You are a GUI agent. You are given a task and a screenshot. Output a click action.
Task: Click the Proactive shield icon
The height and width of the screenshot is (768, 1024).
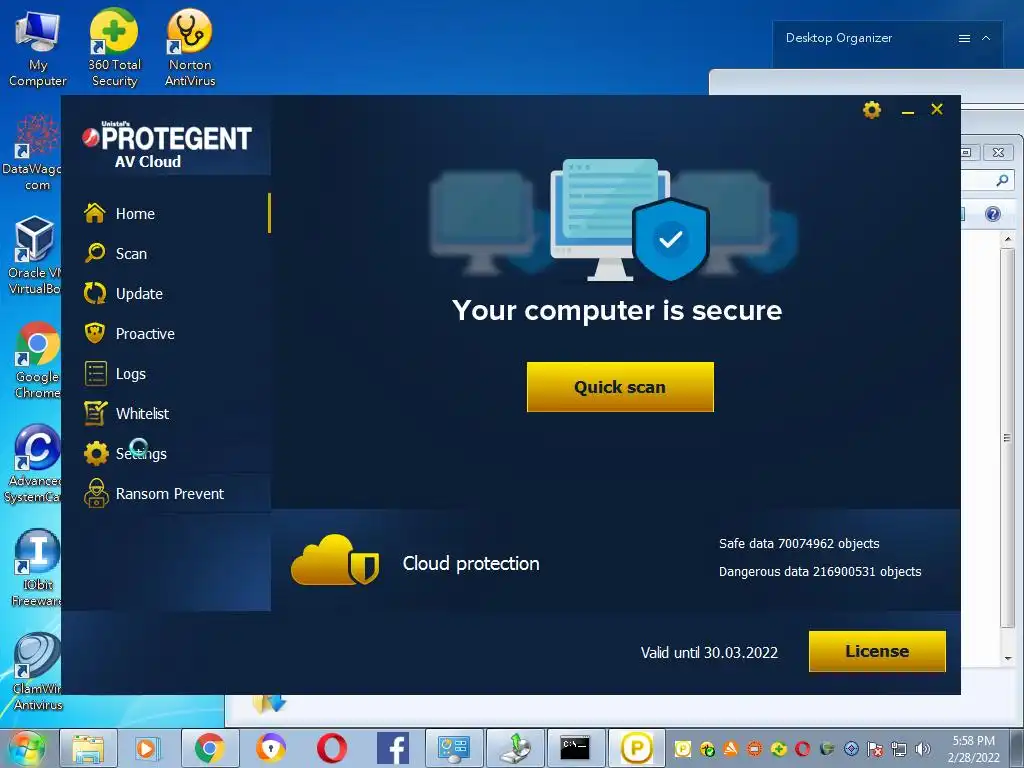(x=95, y=333)
